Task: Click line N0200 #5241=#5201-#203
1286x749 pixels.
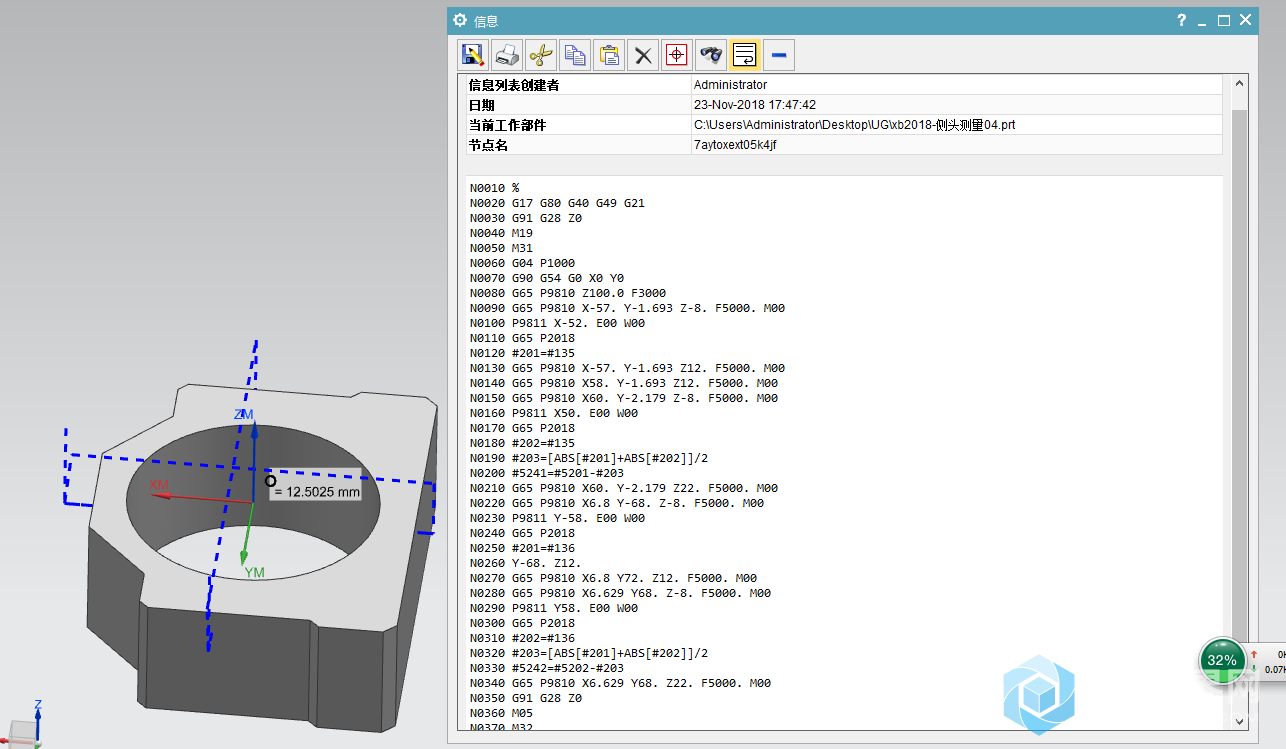Action: click(547, 473)
